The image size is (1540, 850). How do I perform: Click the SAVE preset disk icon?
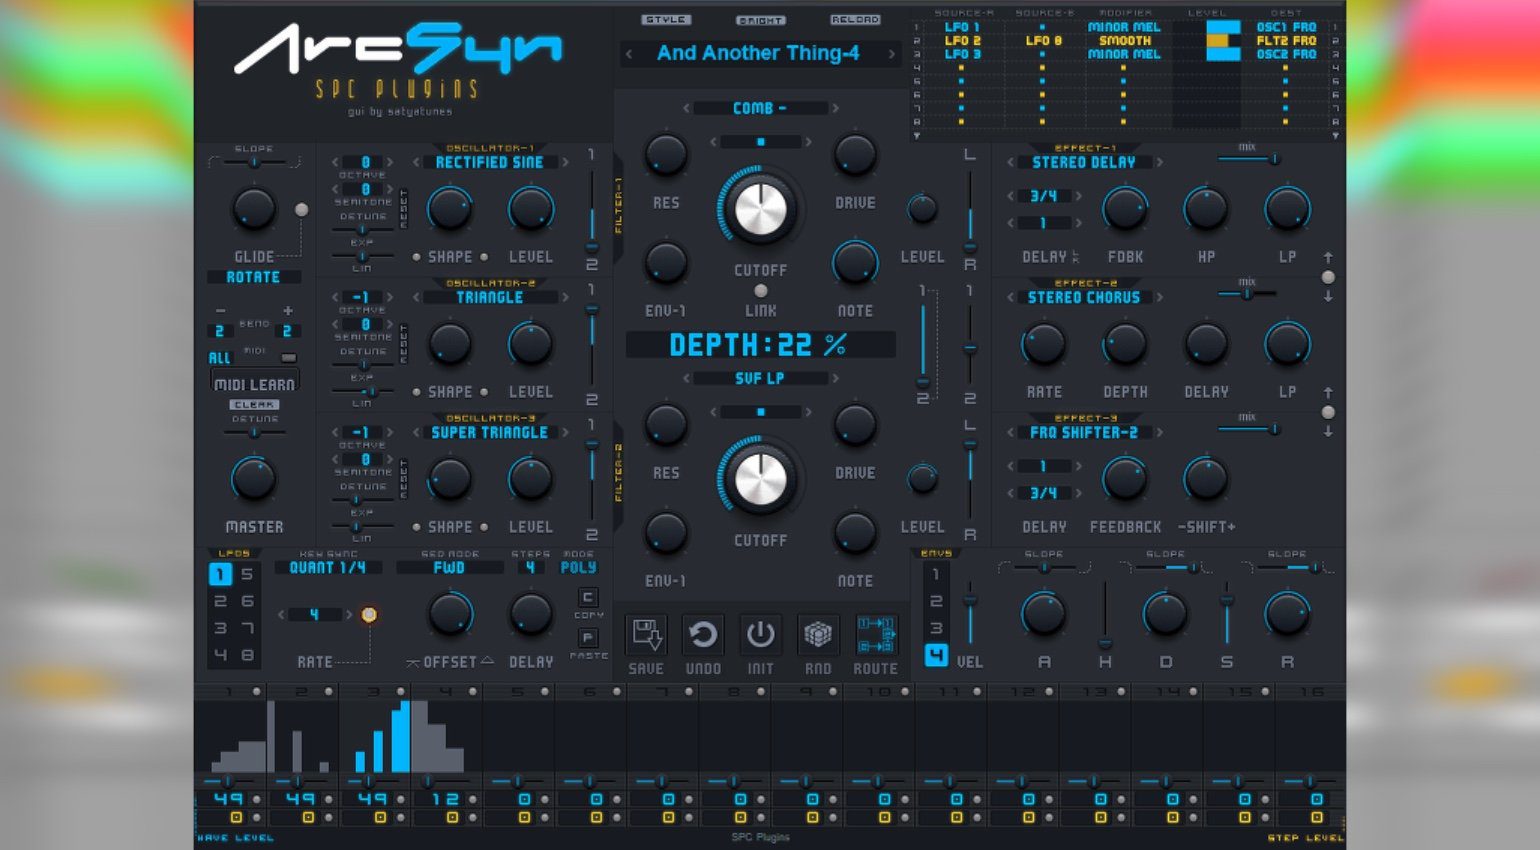coord(646,635)
